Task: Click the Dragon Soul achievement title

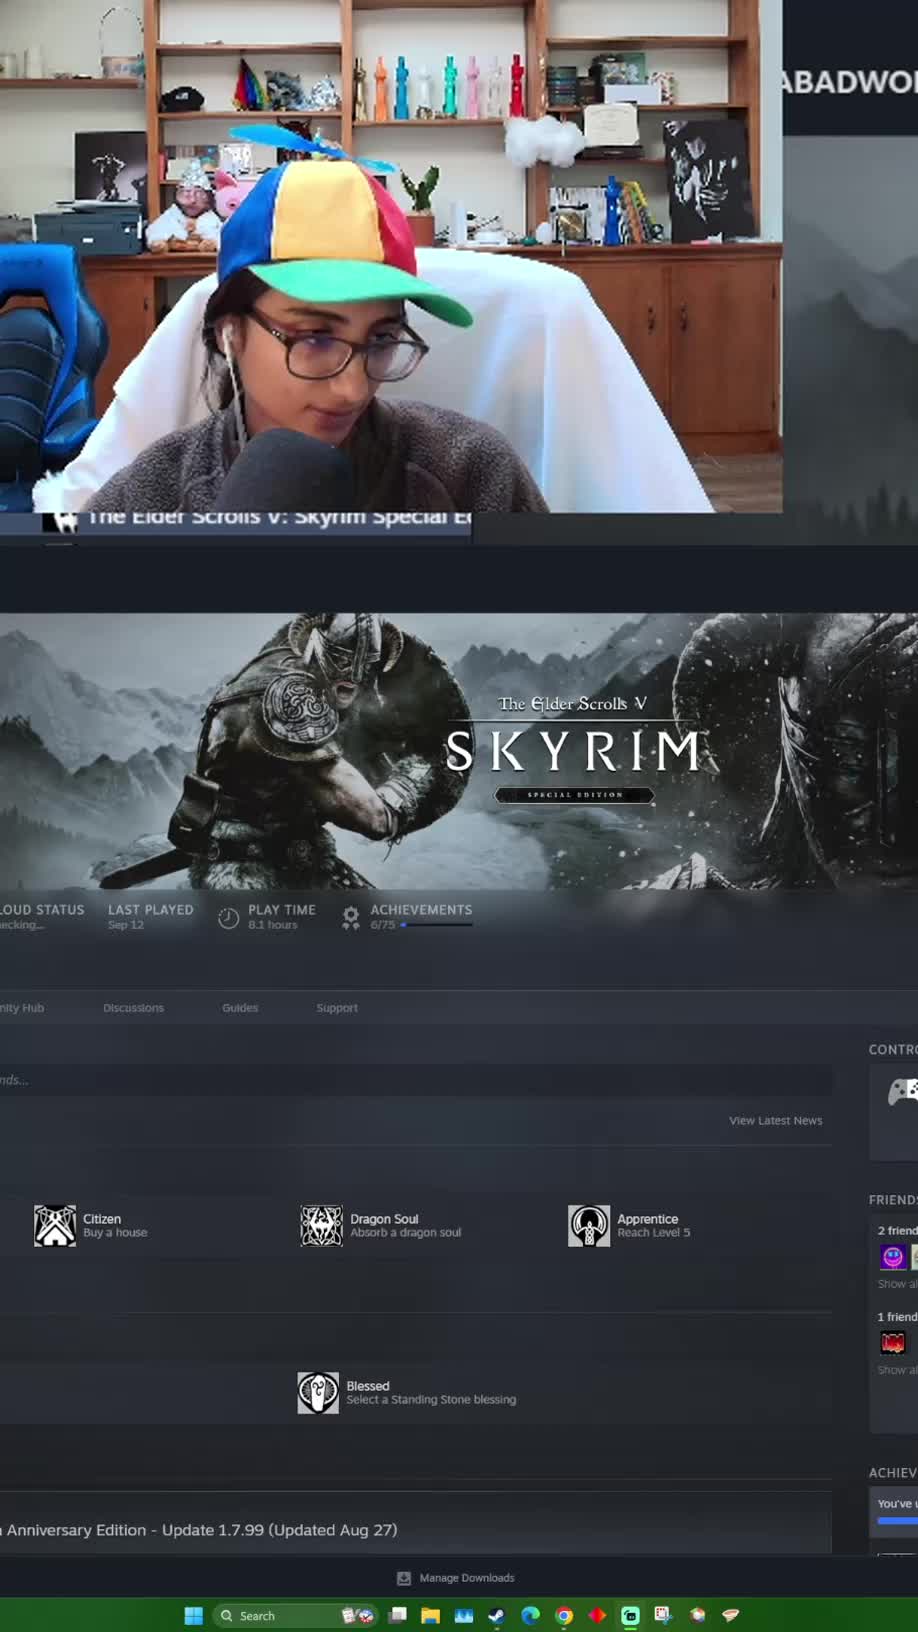Action: coord(384,1219)
